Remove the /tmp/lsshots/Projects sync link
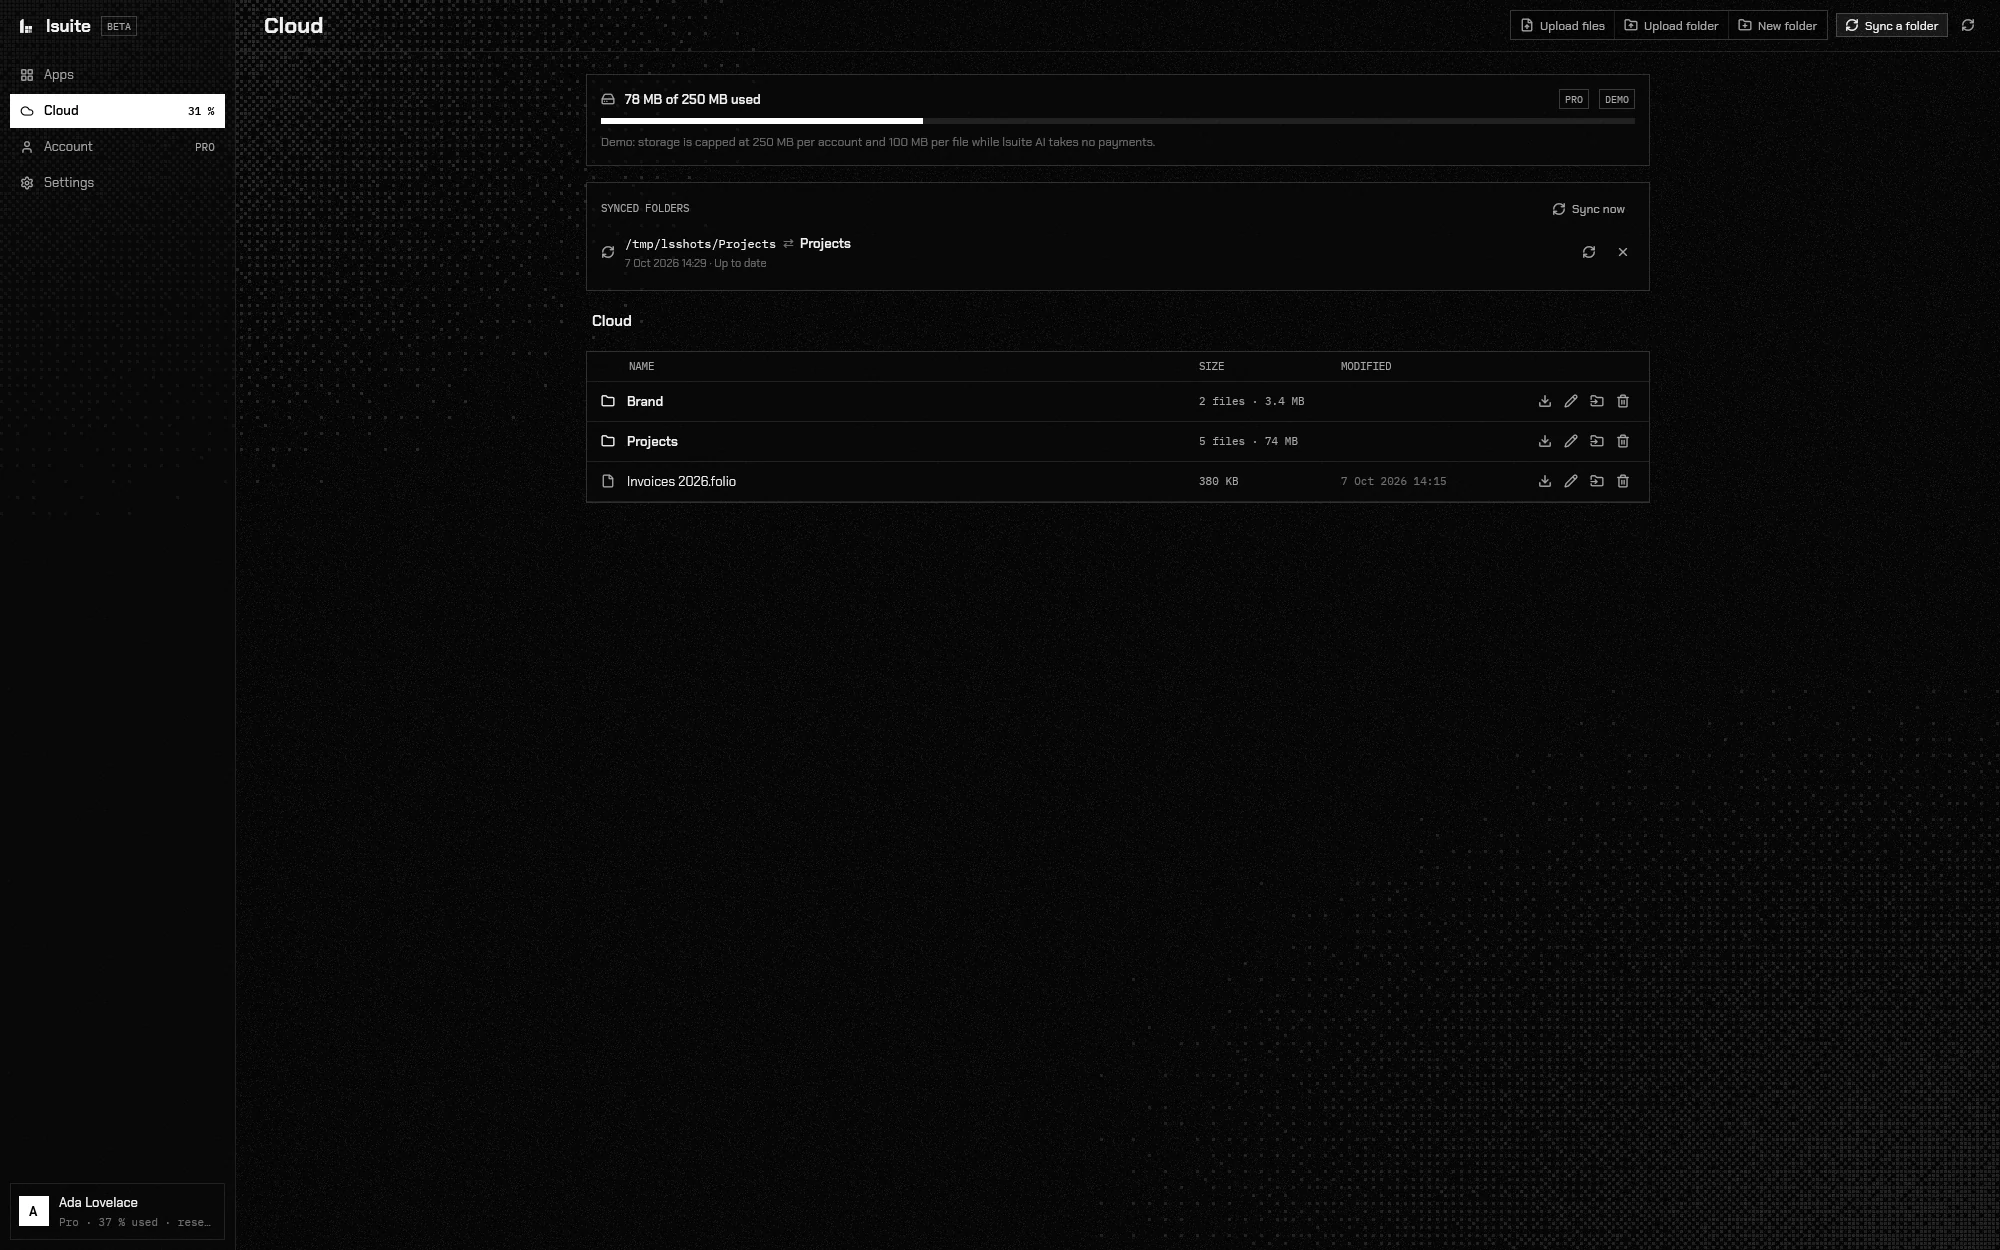The image size is (2000, 1250). [x=1623, y=252]
